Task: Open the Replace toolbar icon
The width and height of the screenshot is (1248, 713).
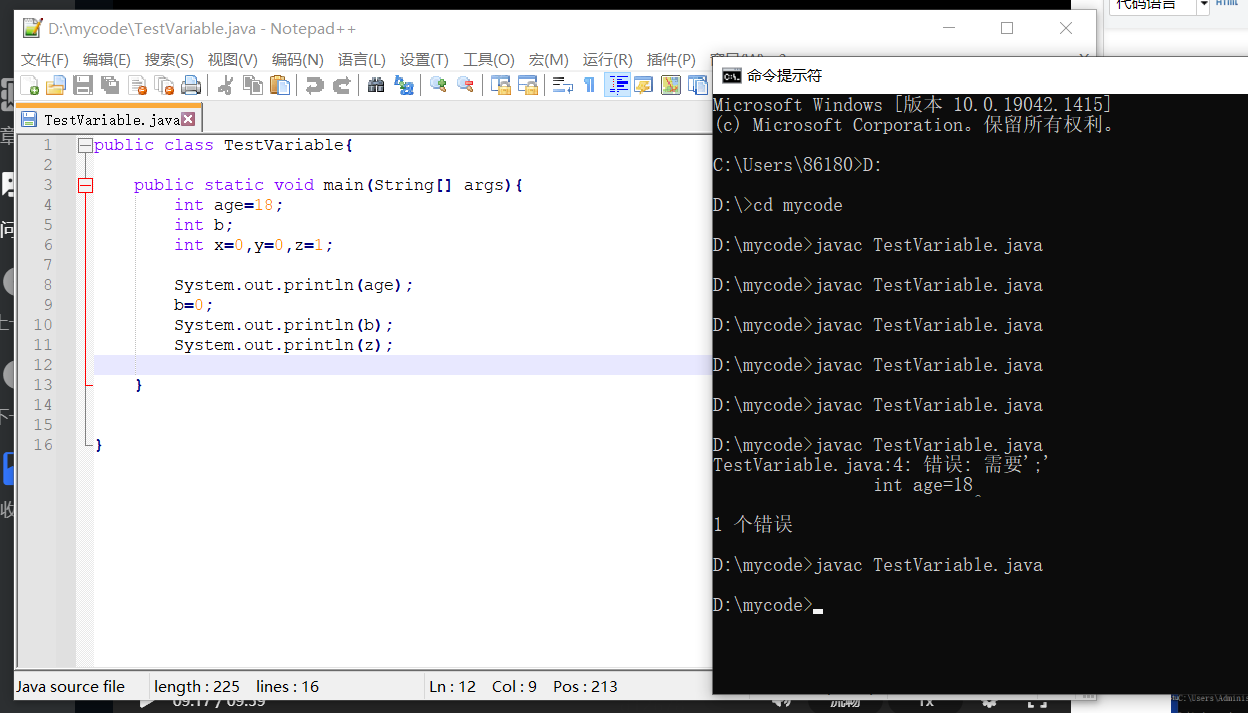Action: pyautogui.click(x=403, y=85)
